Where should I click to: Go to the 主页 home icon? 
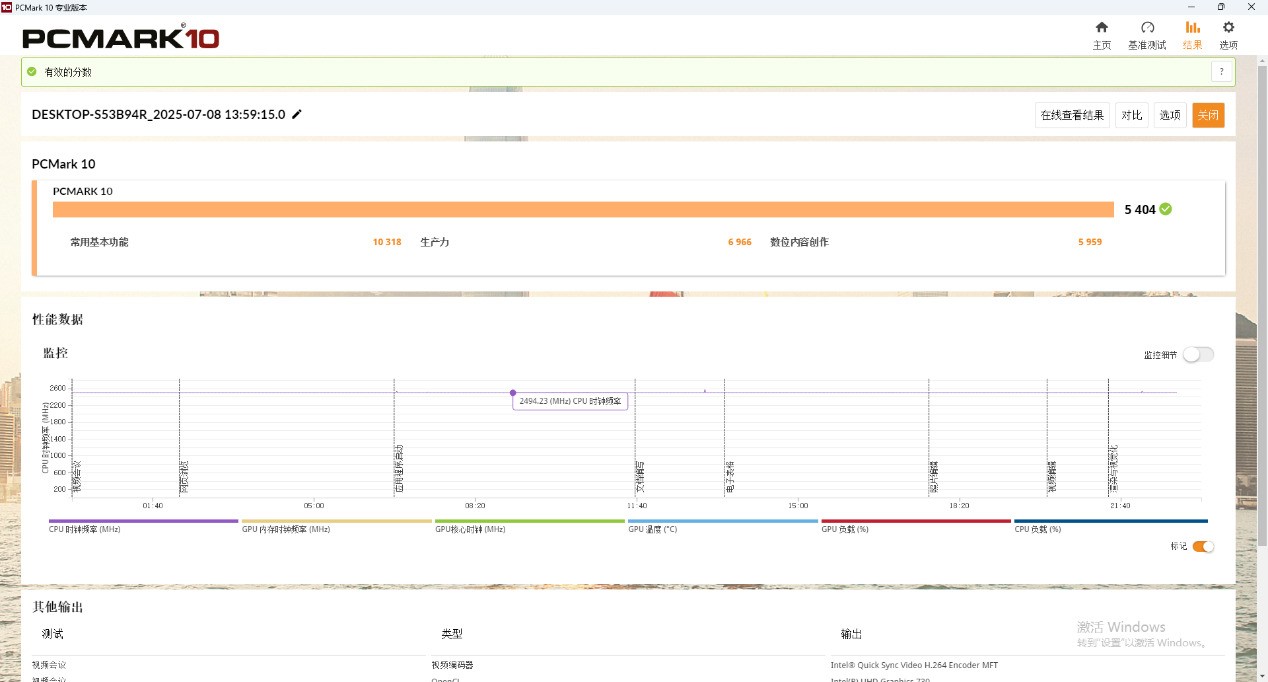(1101, 28)
